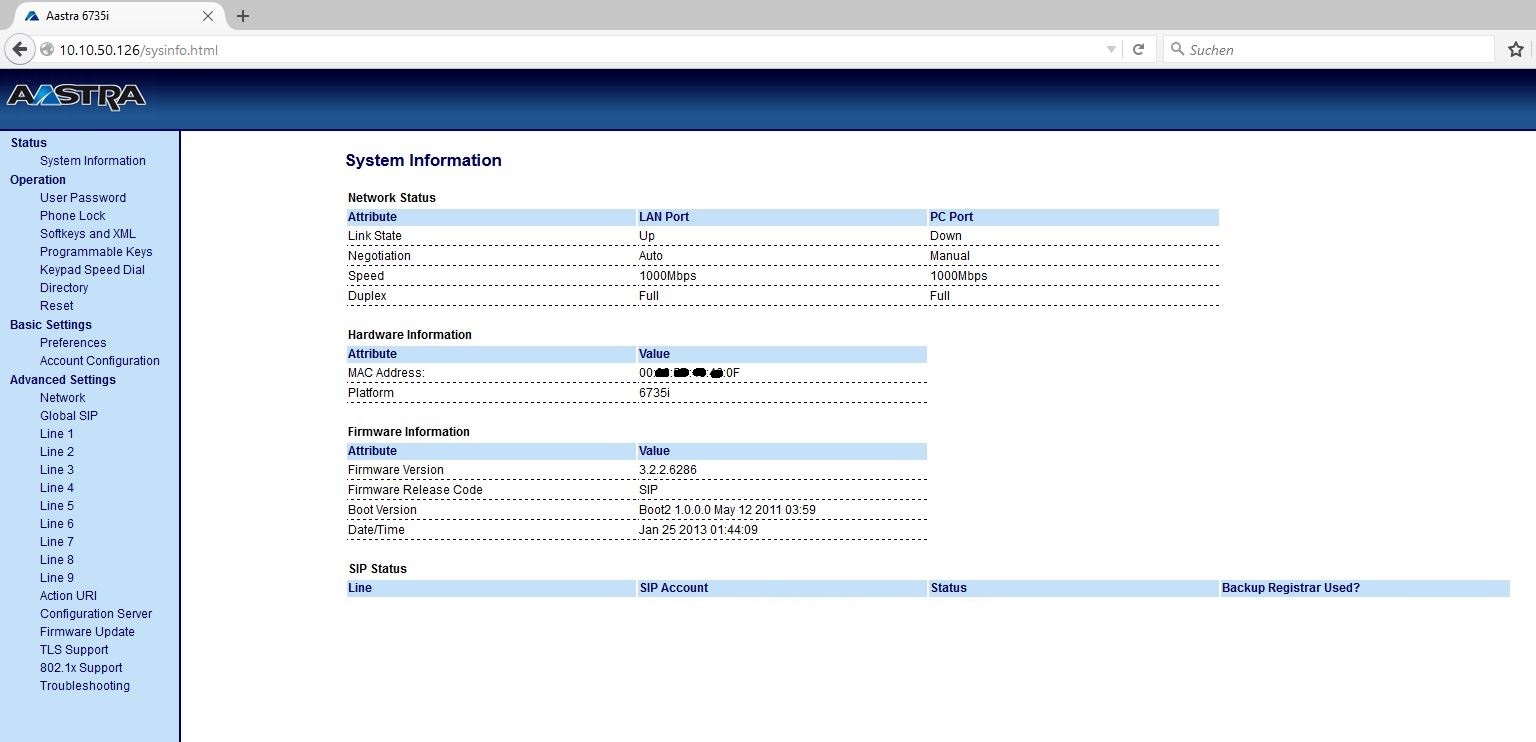
Task: Open the Firmware Update page
Action: pyautogui.click(x=87, y=632)
